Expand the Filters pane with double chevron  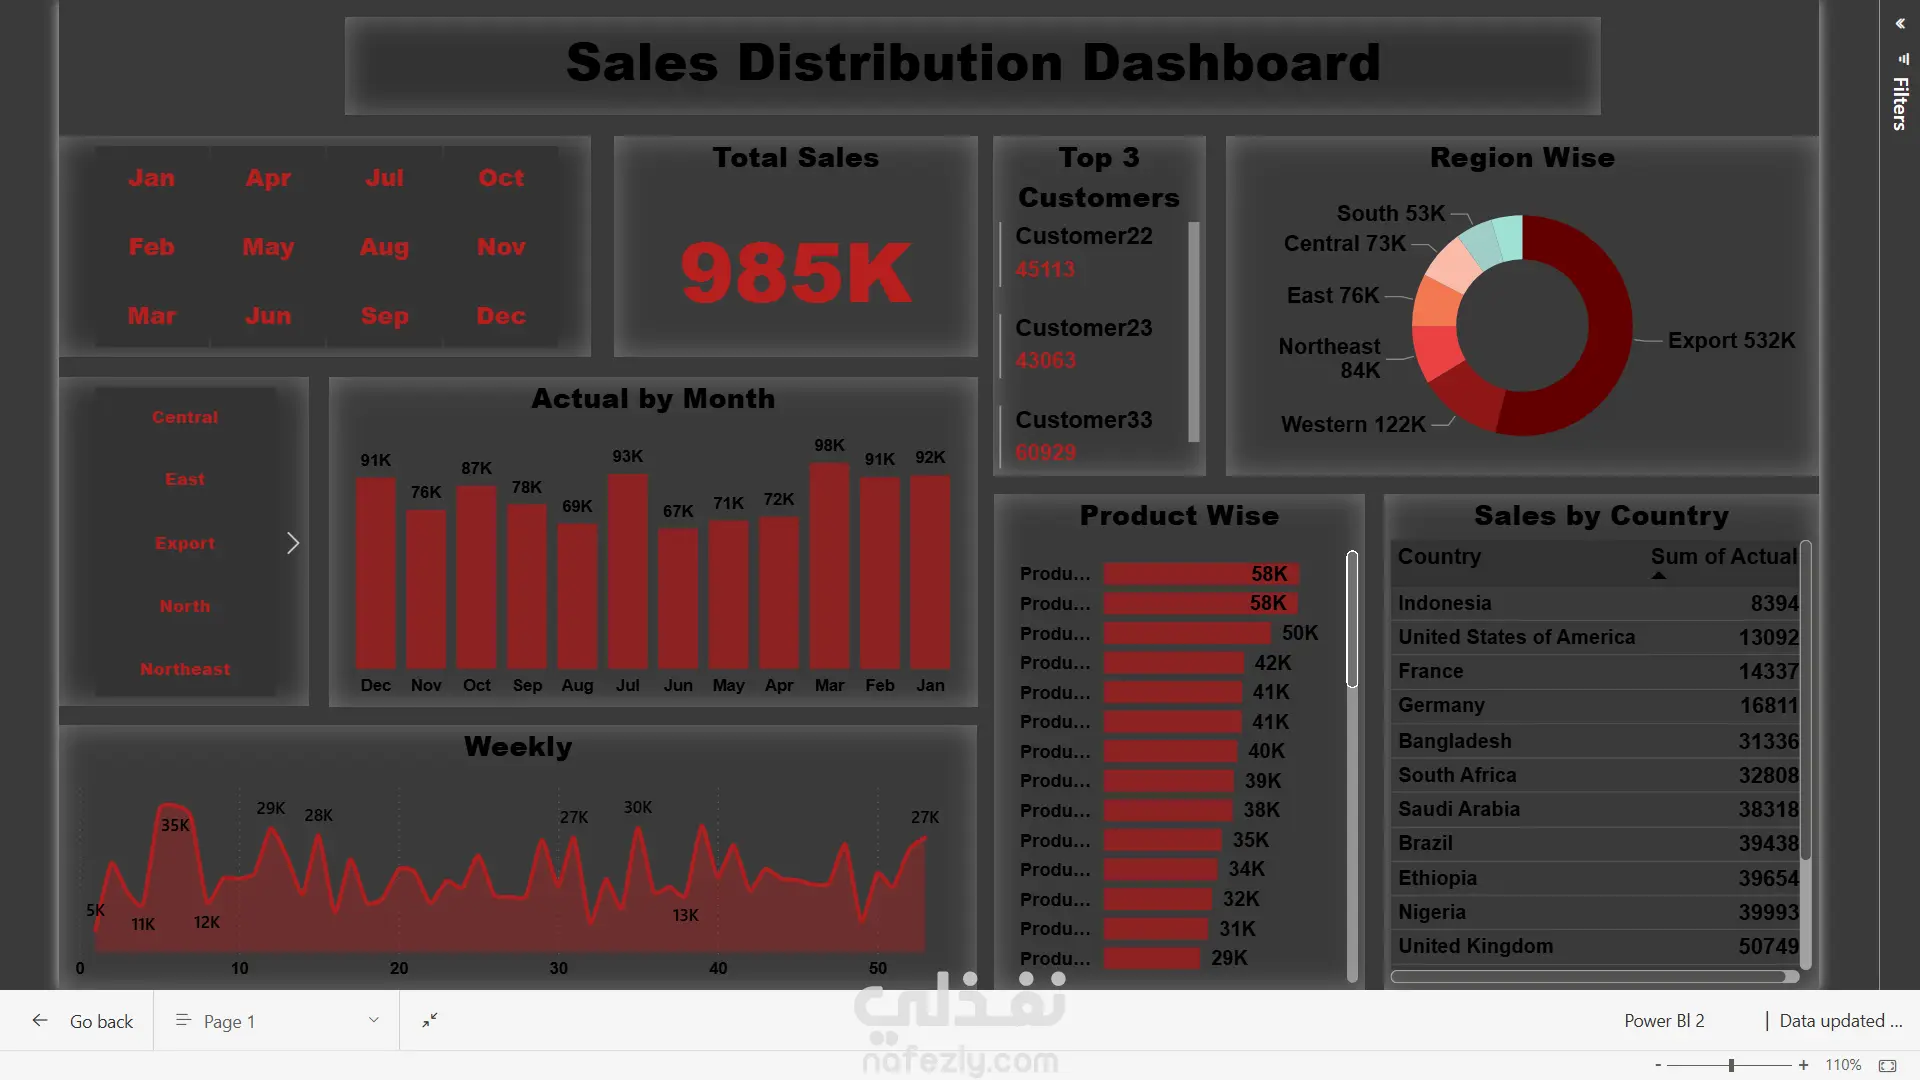tap(1900, 23)
